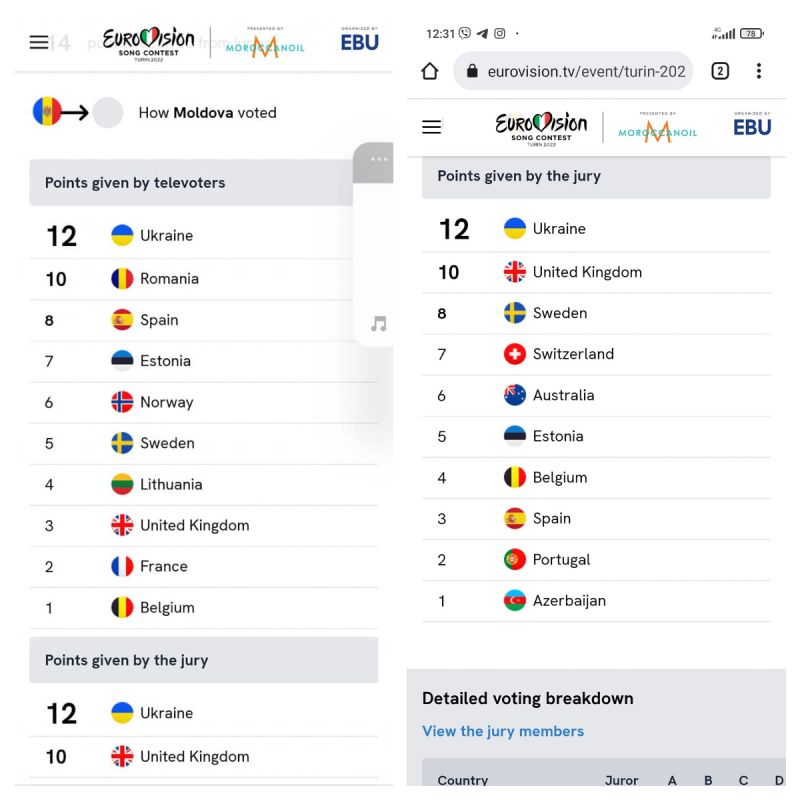Click the Eurovision Song Contest logo at left
Viewport: 800px width, 800px height.
[148, 44]
